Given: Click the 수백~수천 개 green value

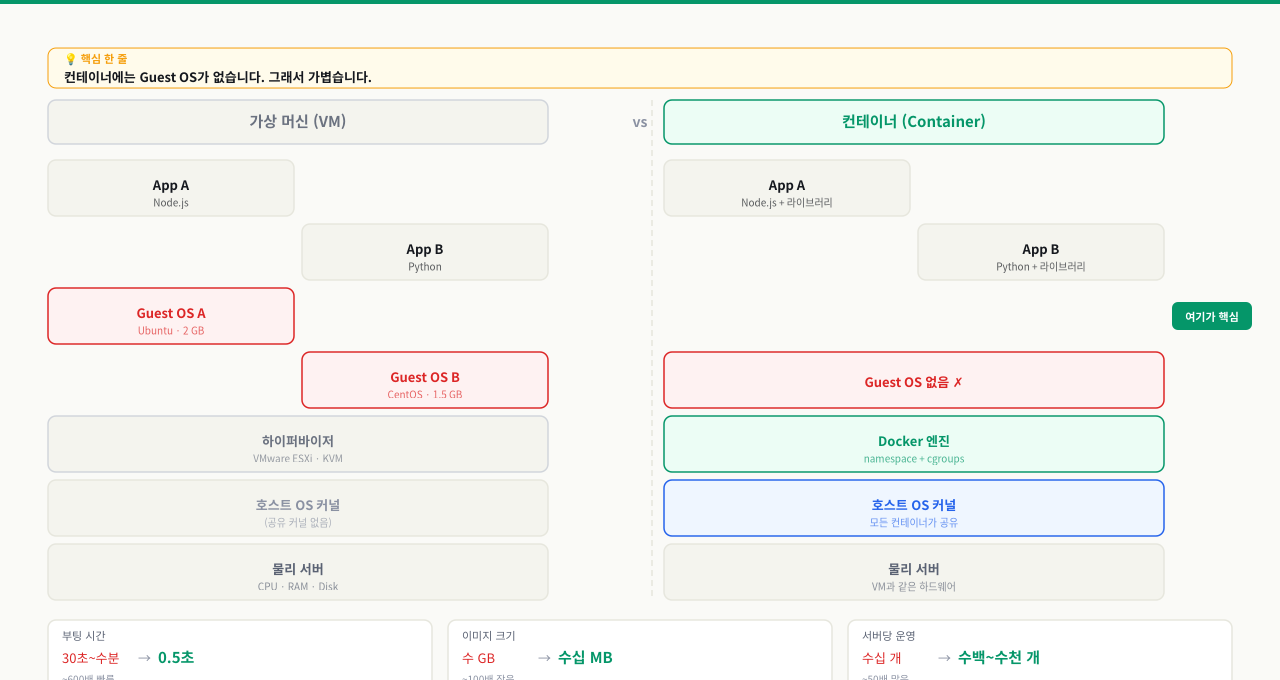Looking at the screenshot, I should 999,657.
